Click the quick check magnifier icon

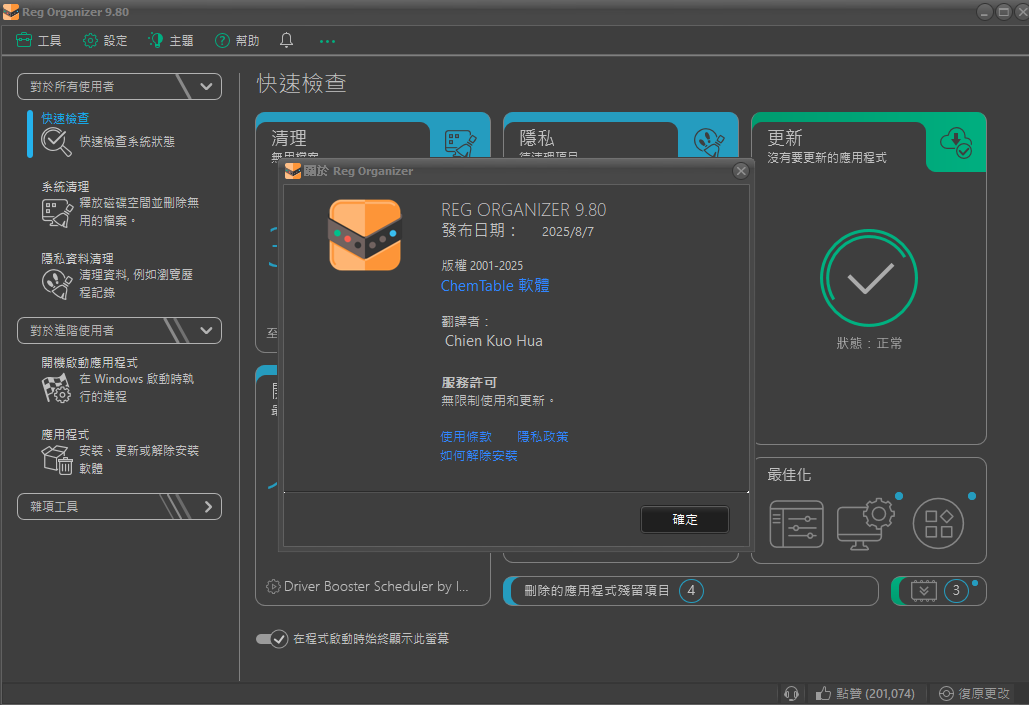point(56,142)
